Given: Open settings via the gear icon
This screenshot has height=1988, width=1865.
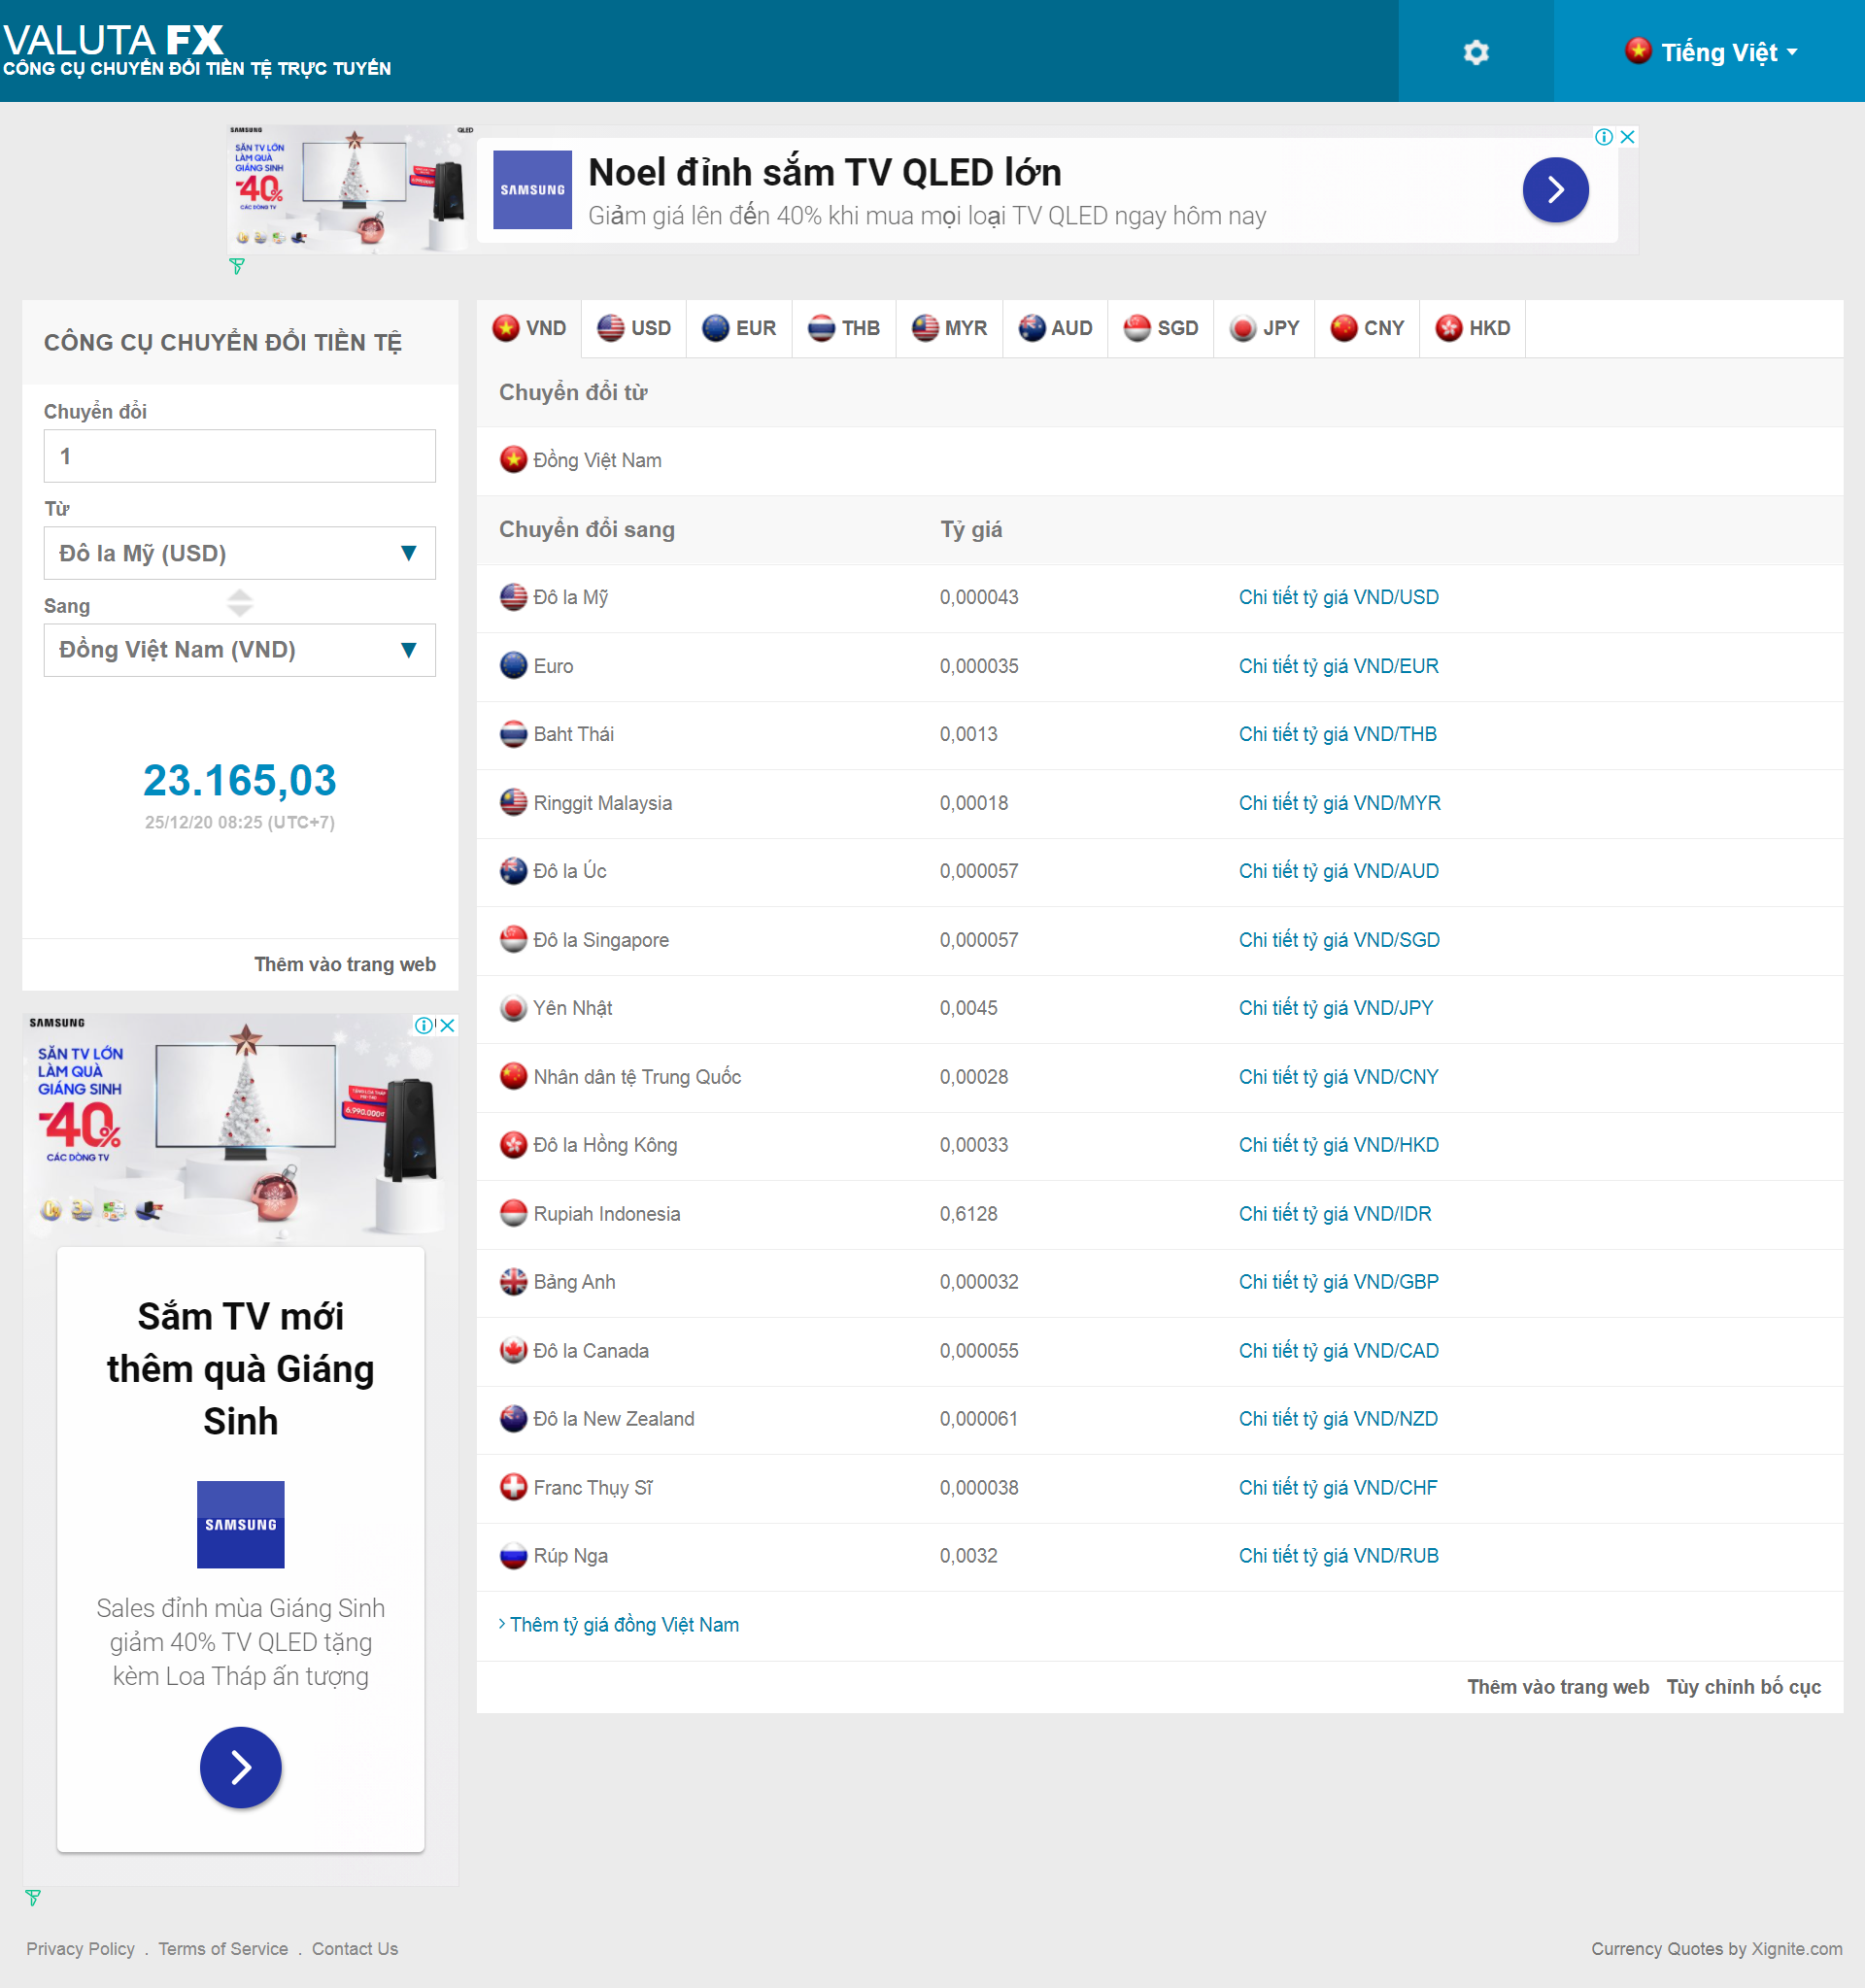Looking at the screenshot, I should click(1476, 51).
